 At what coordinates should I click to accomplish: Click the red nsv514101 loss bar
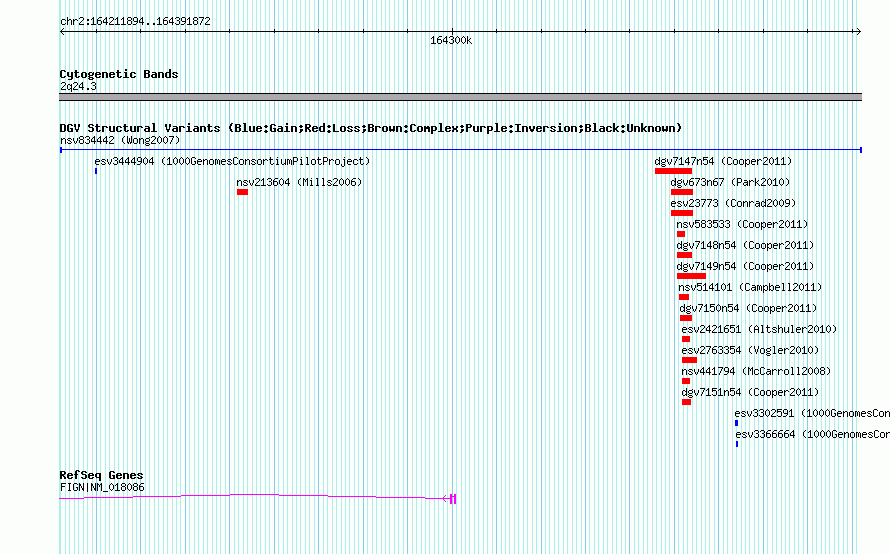pyautogui.click(x=684, y=297)
